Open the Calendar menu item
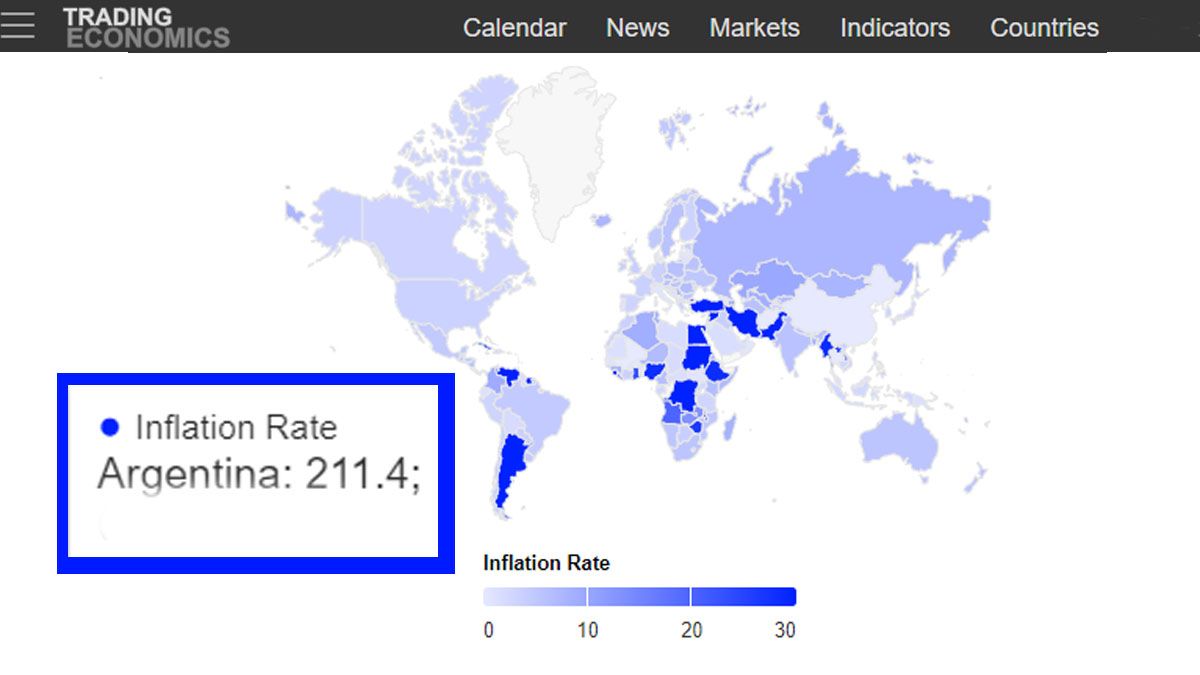1200x675 pixels. 514,28
